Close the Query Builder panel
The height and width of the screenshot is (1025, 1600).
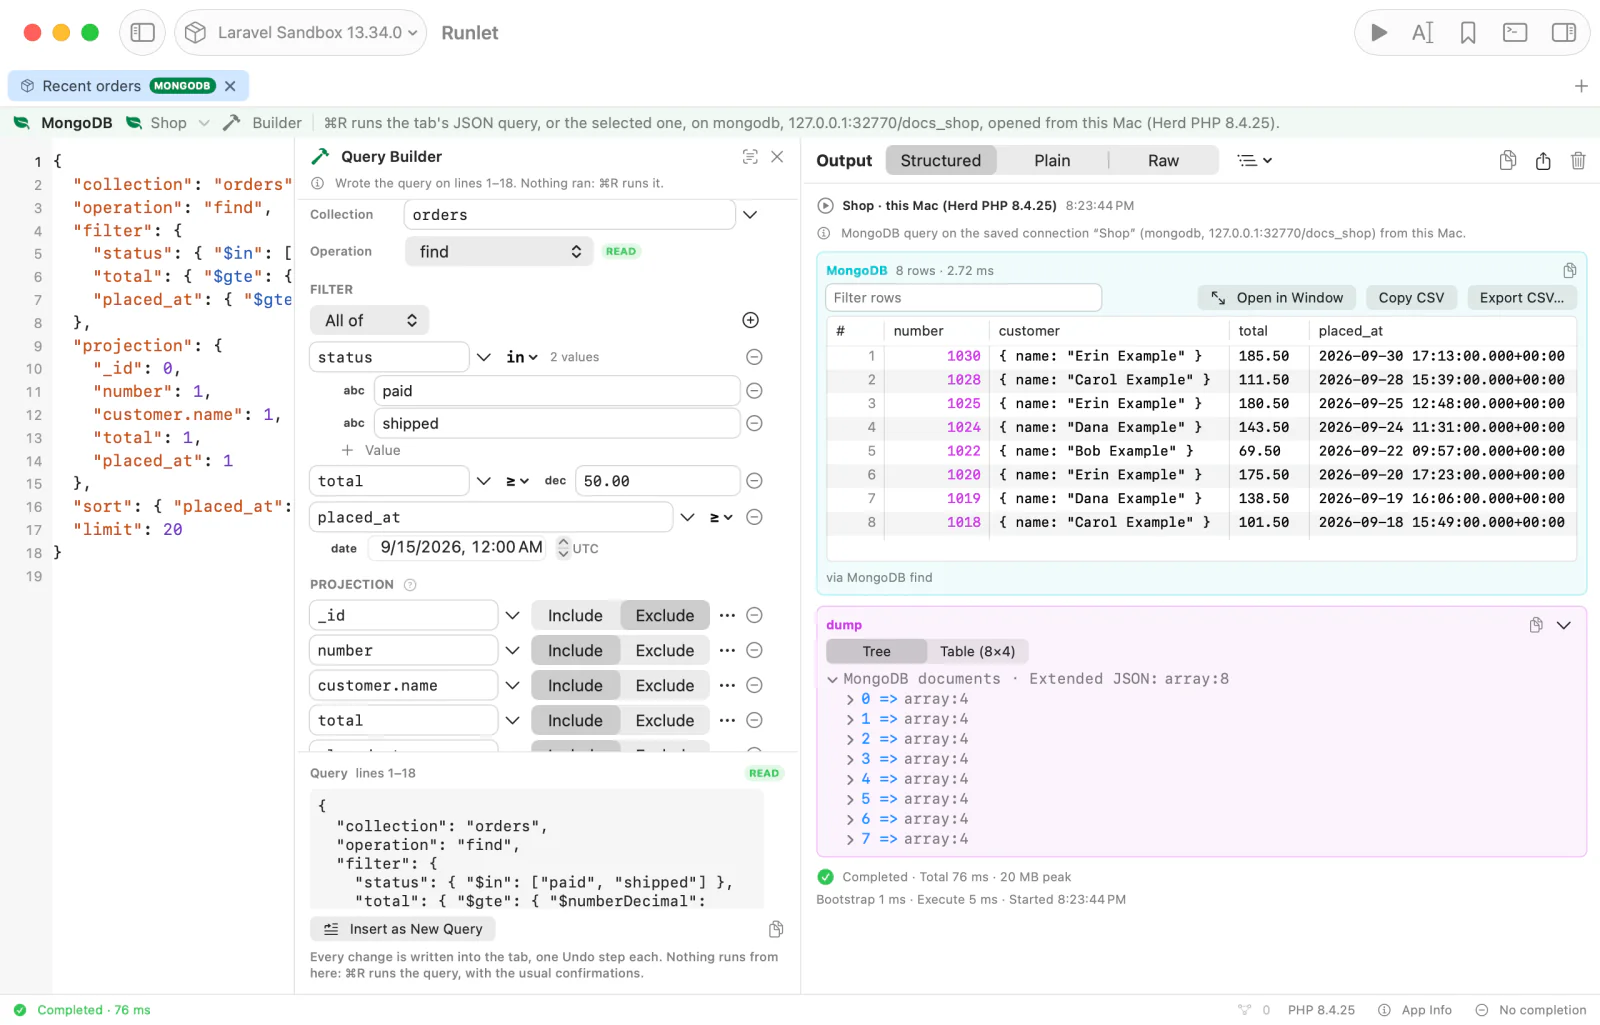click(777, 157)
